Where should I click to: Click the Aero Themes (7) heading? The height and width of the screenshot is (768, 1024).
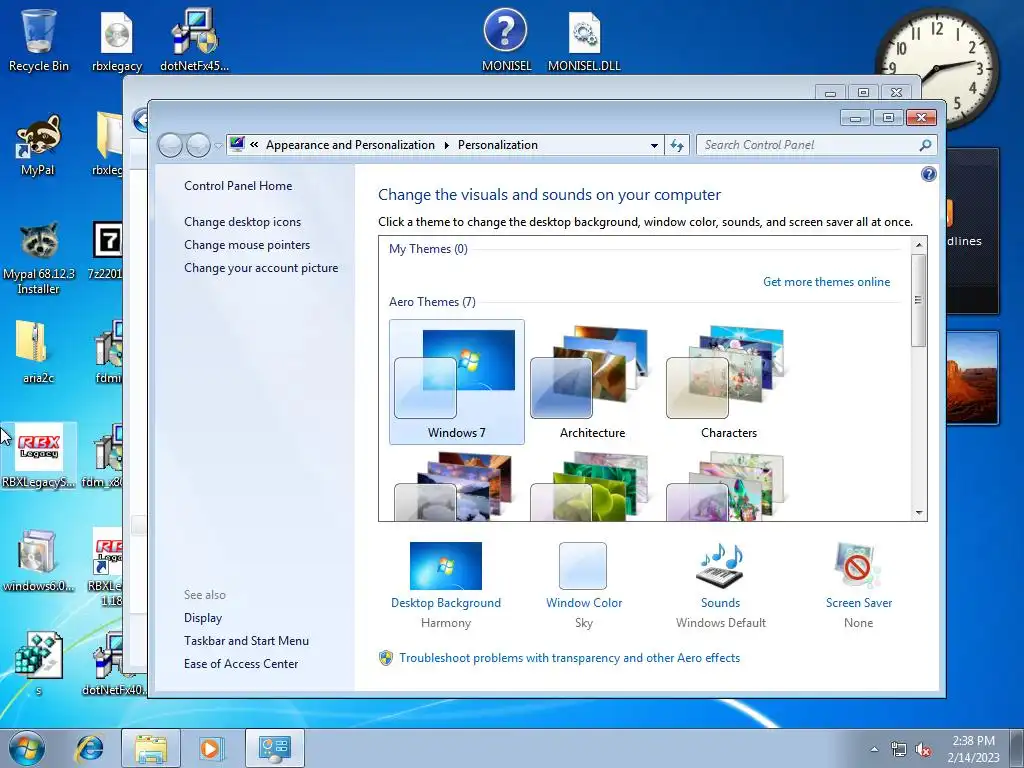coord(432,302)
